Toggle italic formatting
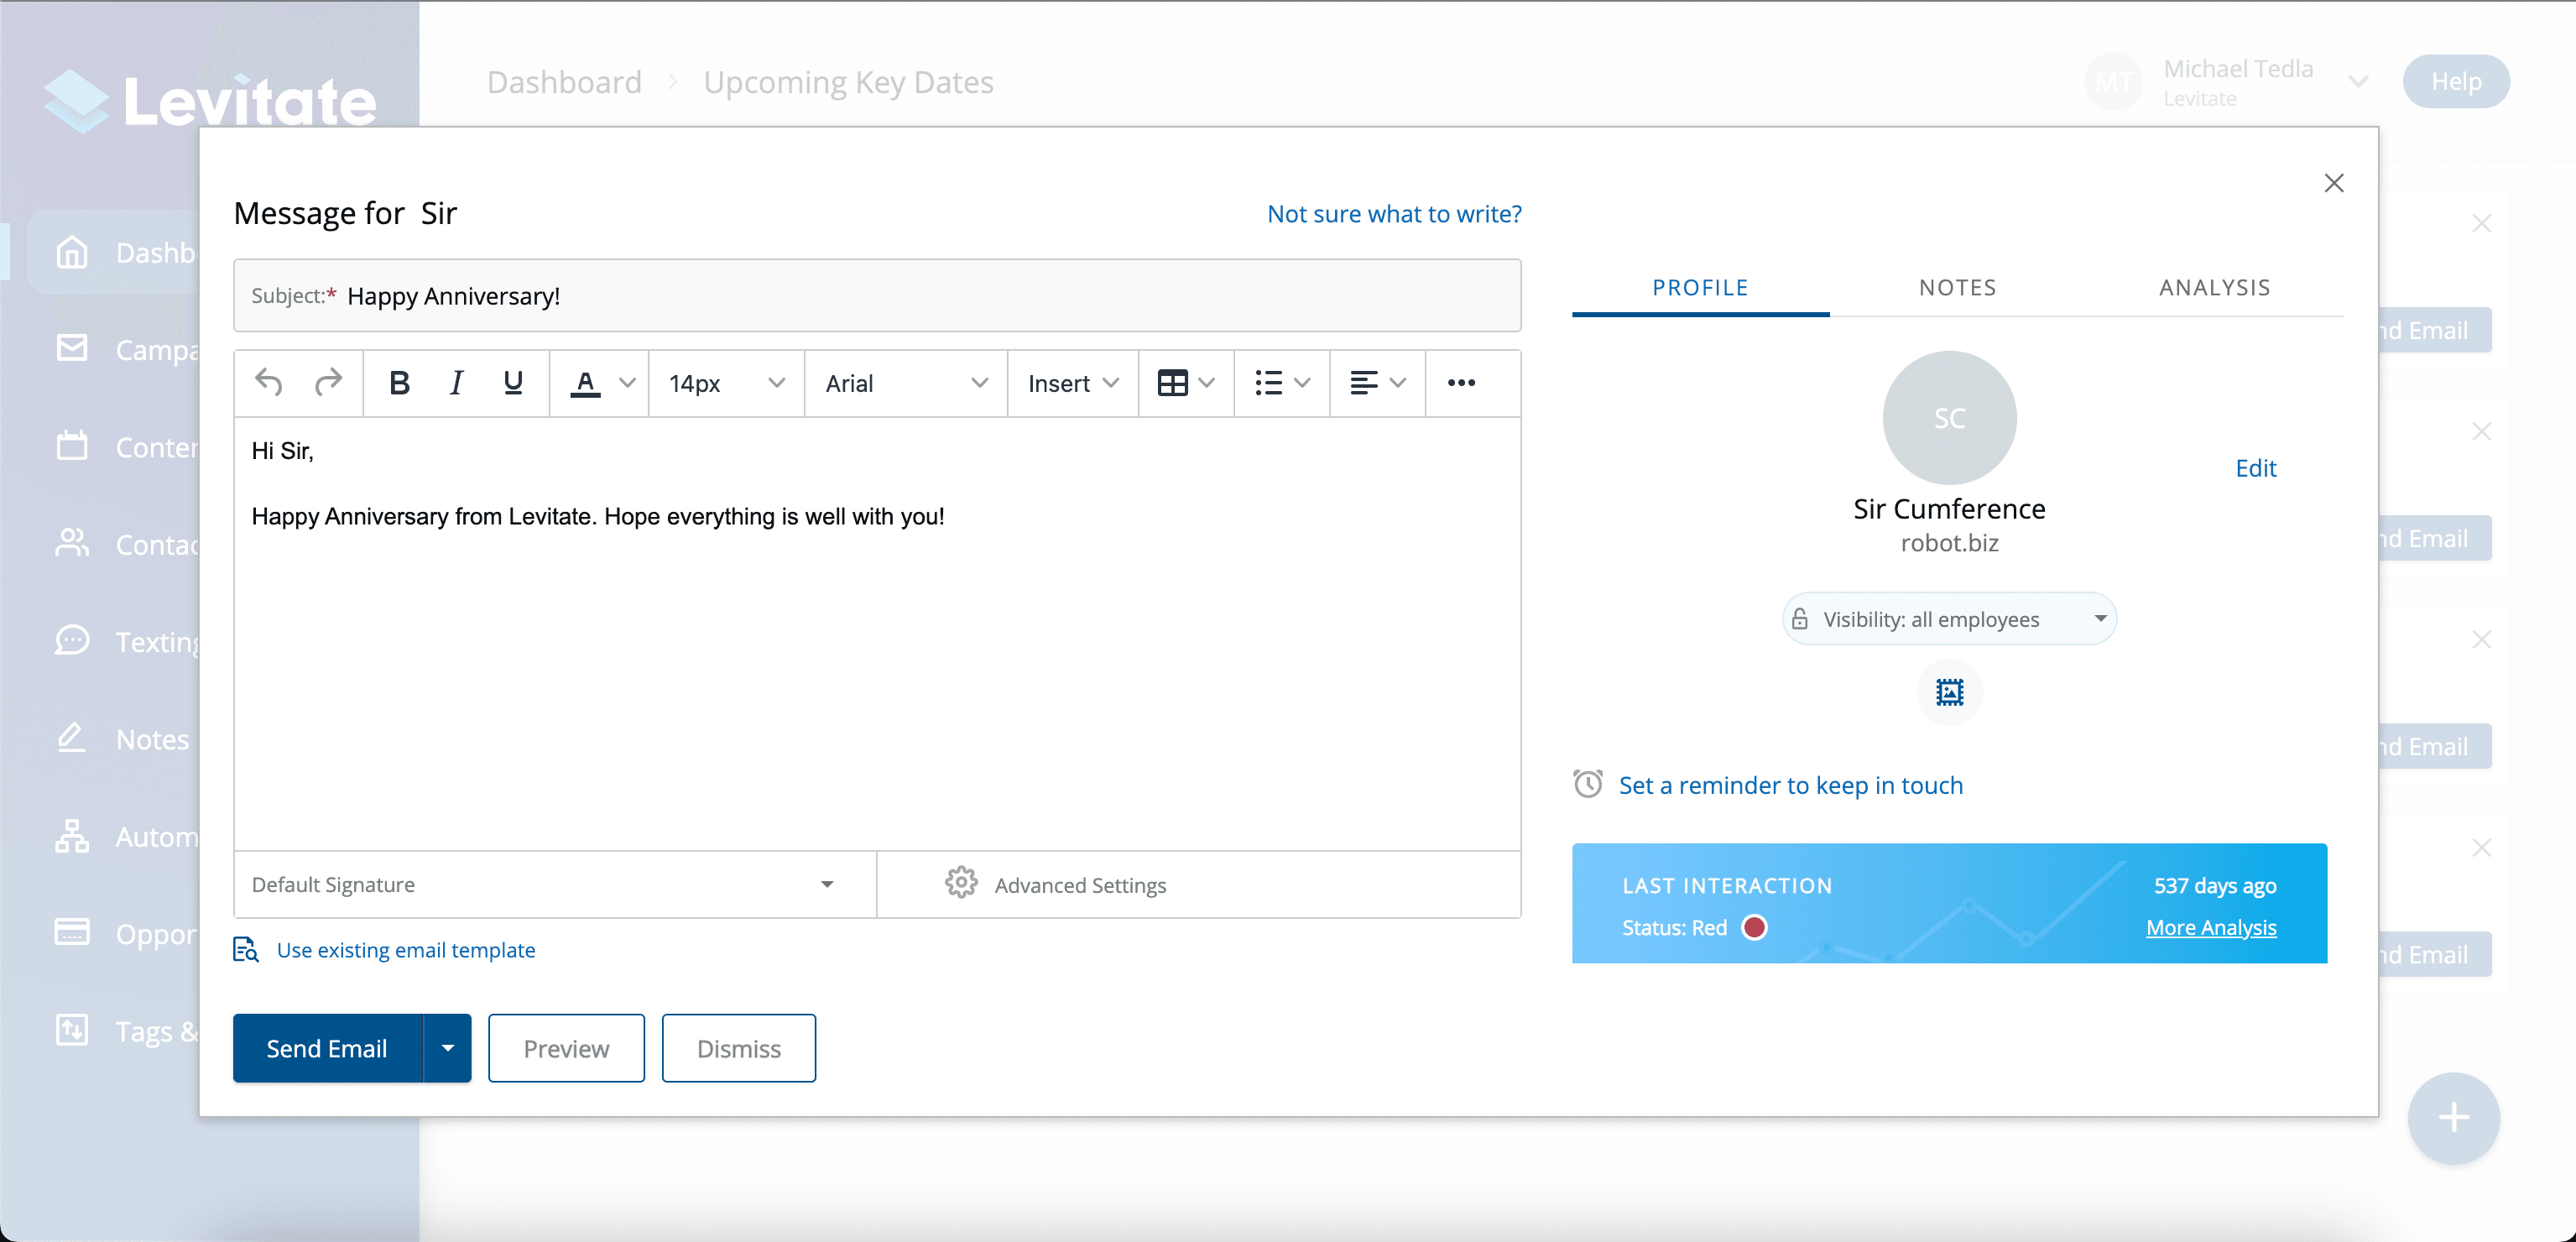Viewport: 2576px width, 1242px height. [456, 383]
